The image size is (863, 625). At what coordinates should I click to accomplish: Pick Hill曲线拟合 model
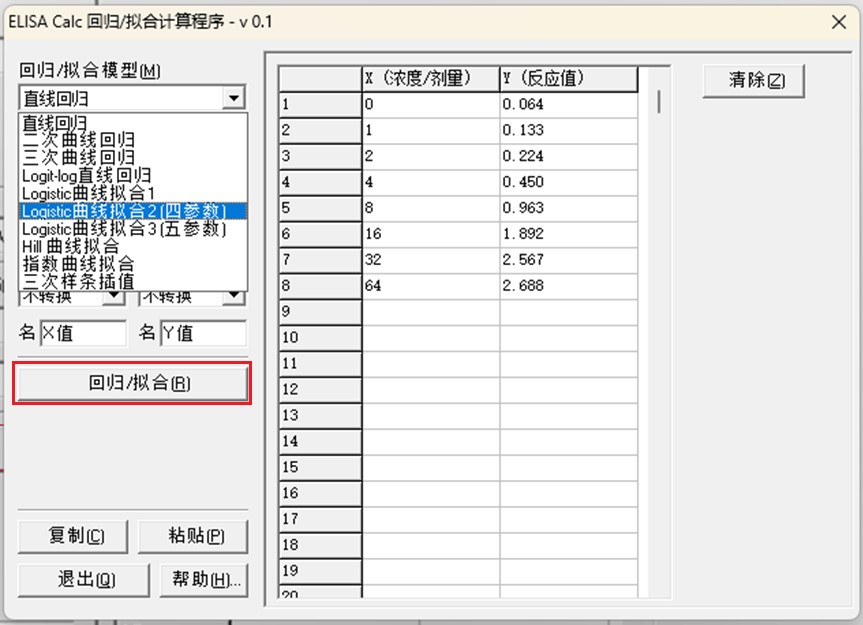point(70,246)
